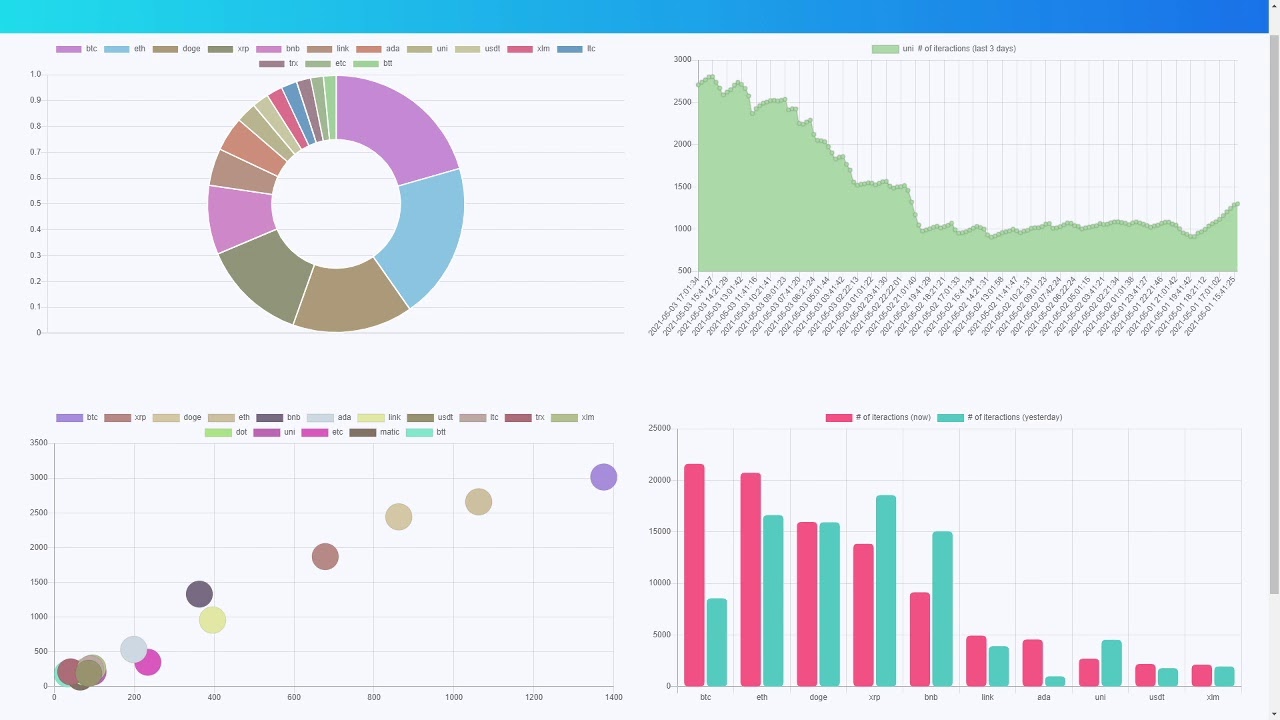Select the pink bnb doughnut segment
Viewport: 1280px width, 720px height.
pos(239,218)
